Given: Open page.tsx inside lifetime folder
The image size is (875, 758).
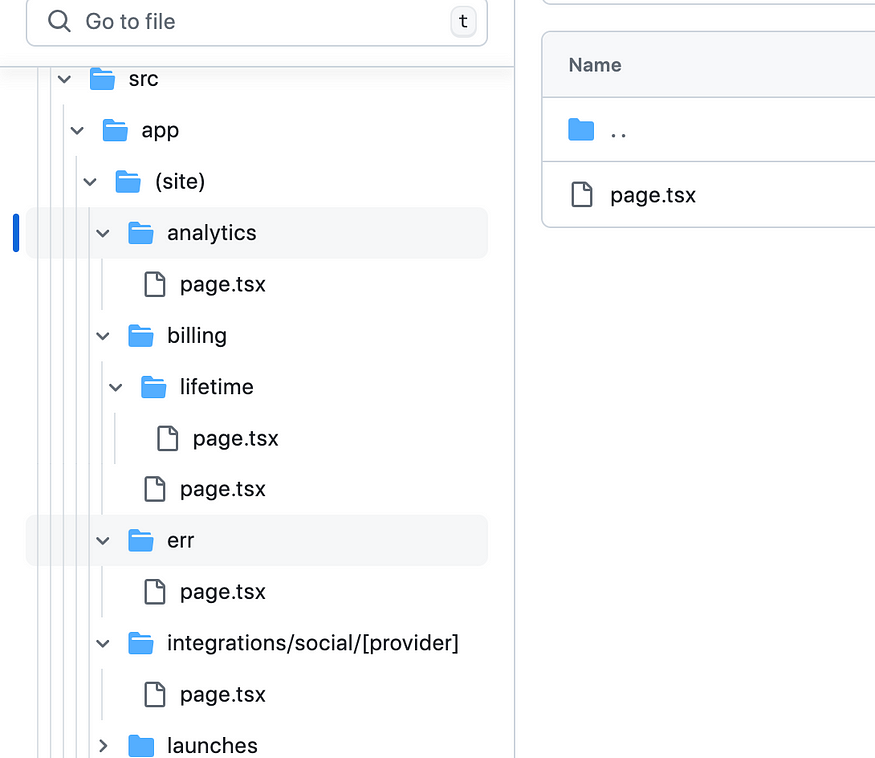Looking at the screenshot, I should 235,439.
